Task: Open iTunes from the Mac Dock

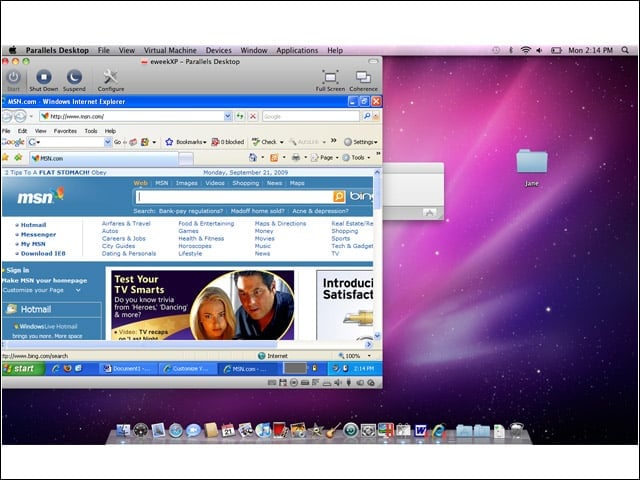Action: (x=263, y=431)
